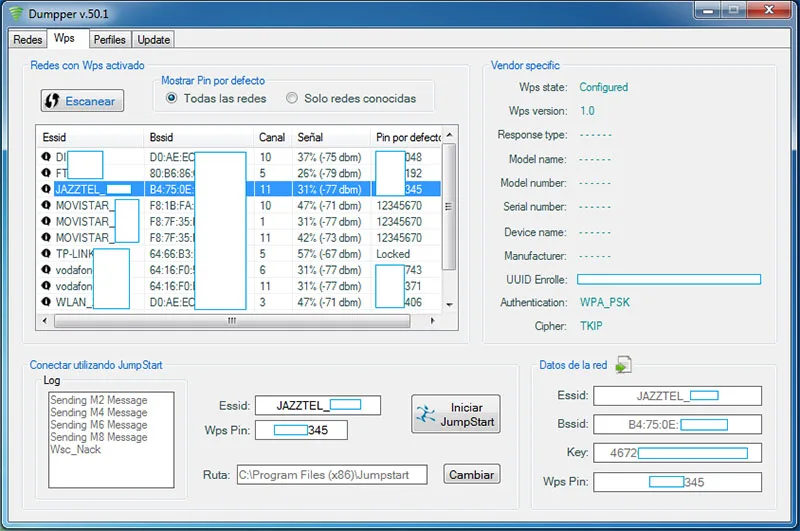Sort networks by the Canal column header

coord(272,137)
